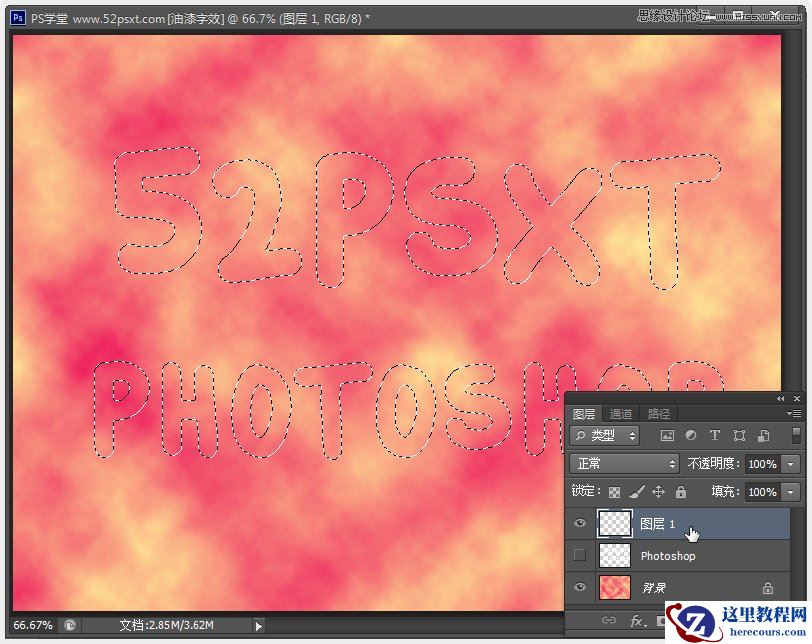This screenshot has width=812, height=644.
Task: Click the Filter for shape layers icon
Action: [738, 435]
